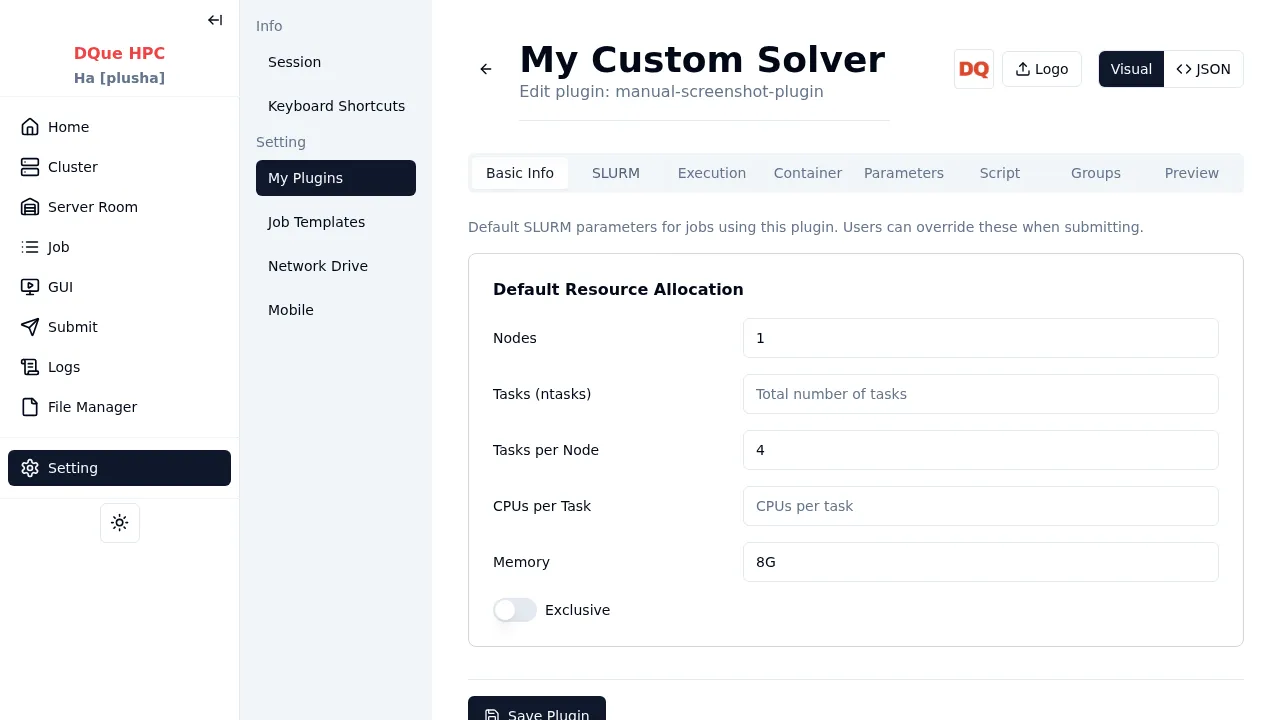
Task: Focus the CPUs per Task field
Action: [x=980, y=506]
